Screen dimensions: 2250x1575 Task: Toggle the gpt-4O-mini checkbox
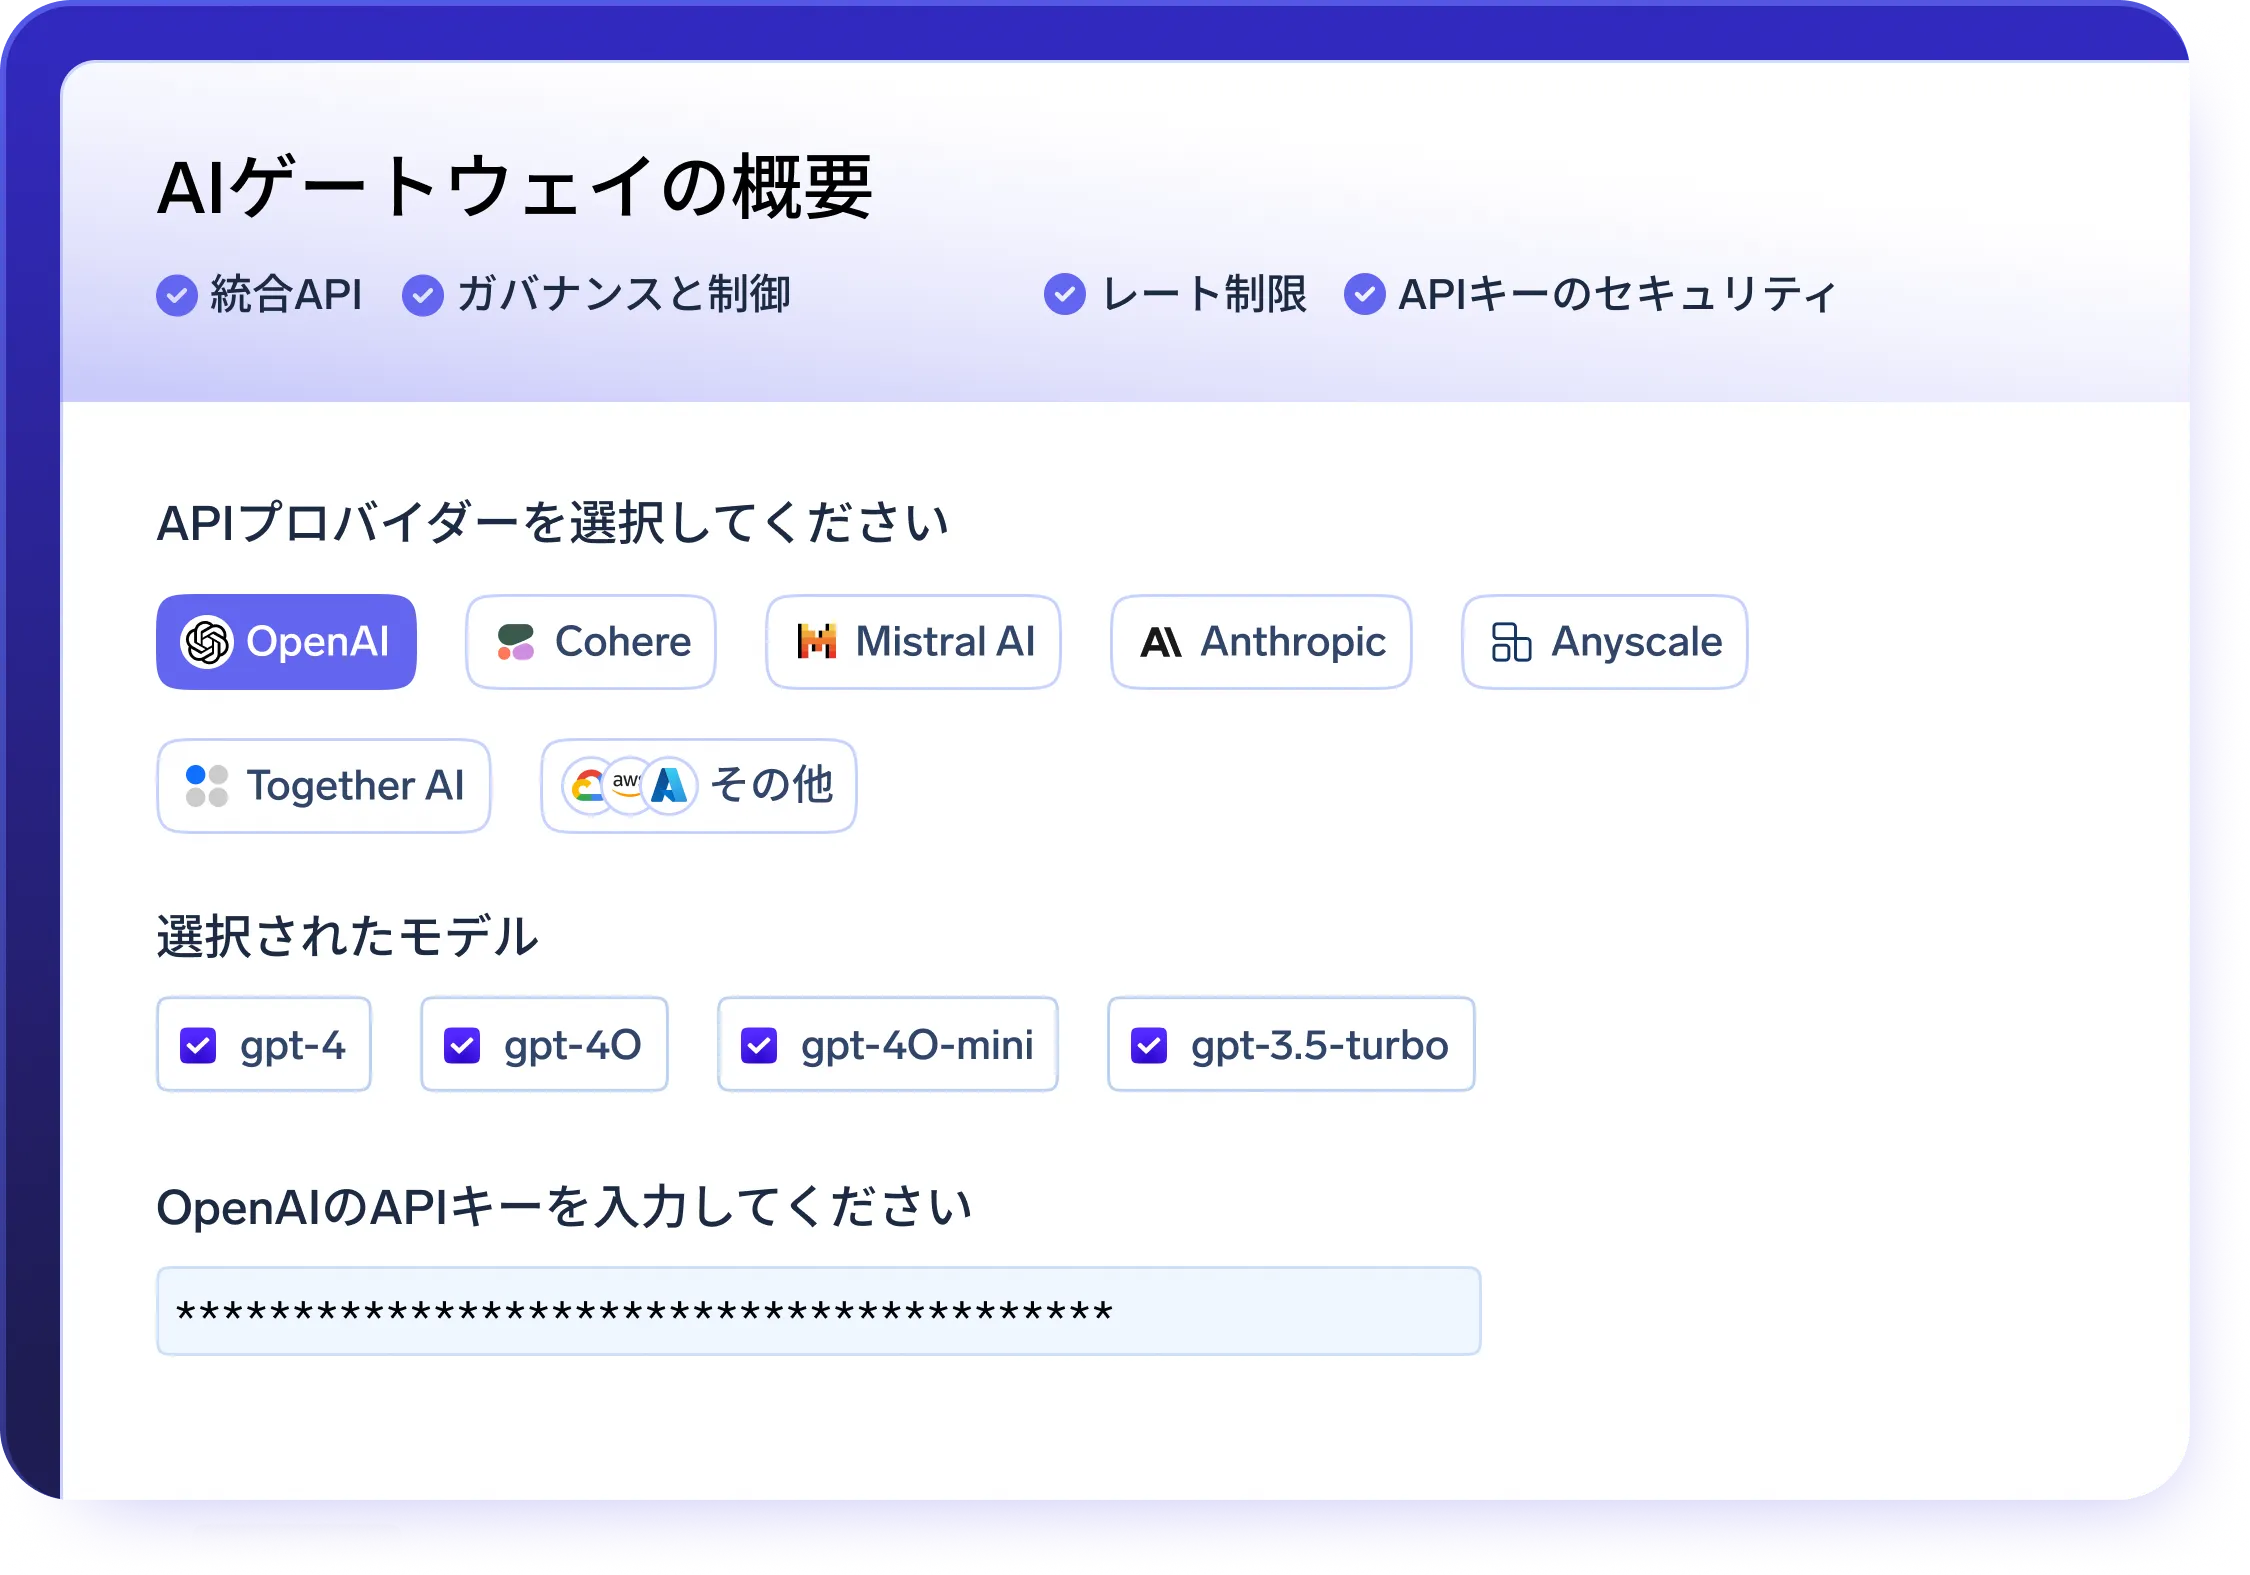click(759, 1046)
